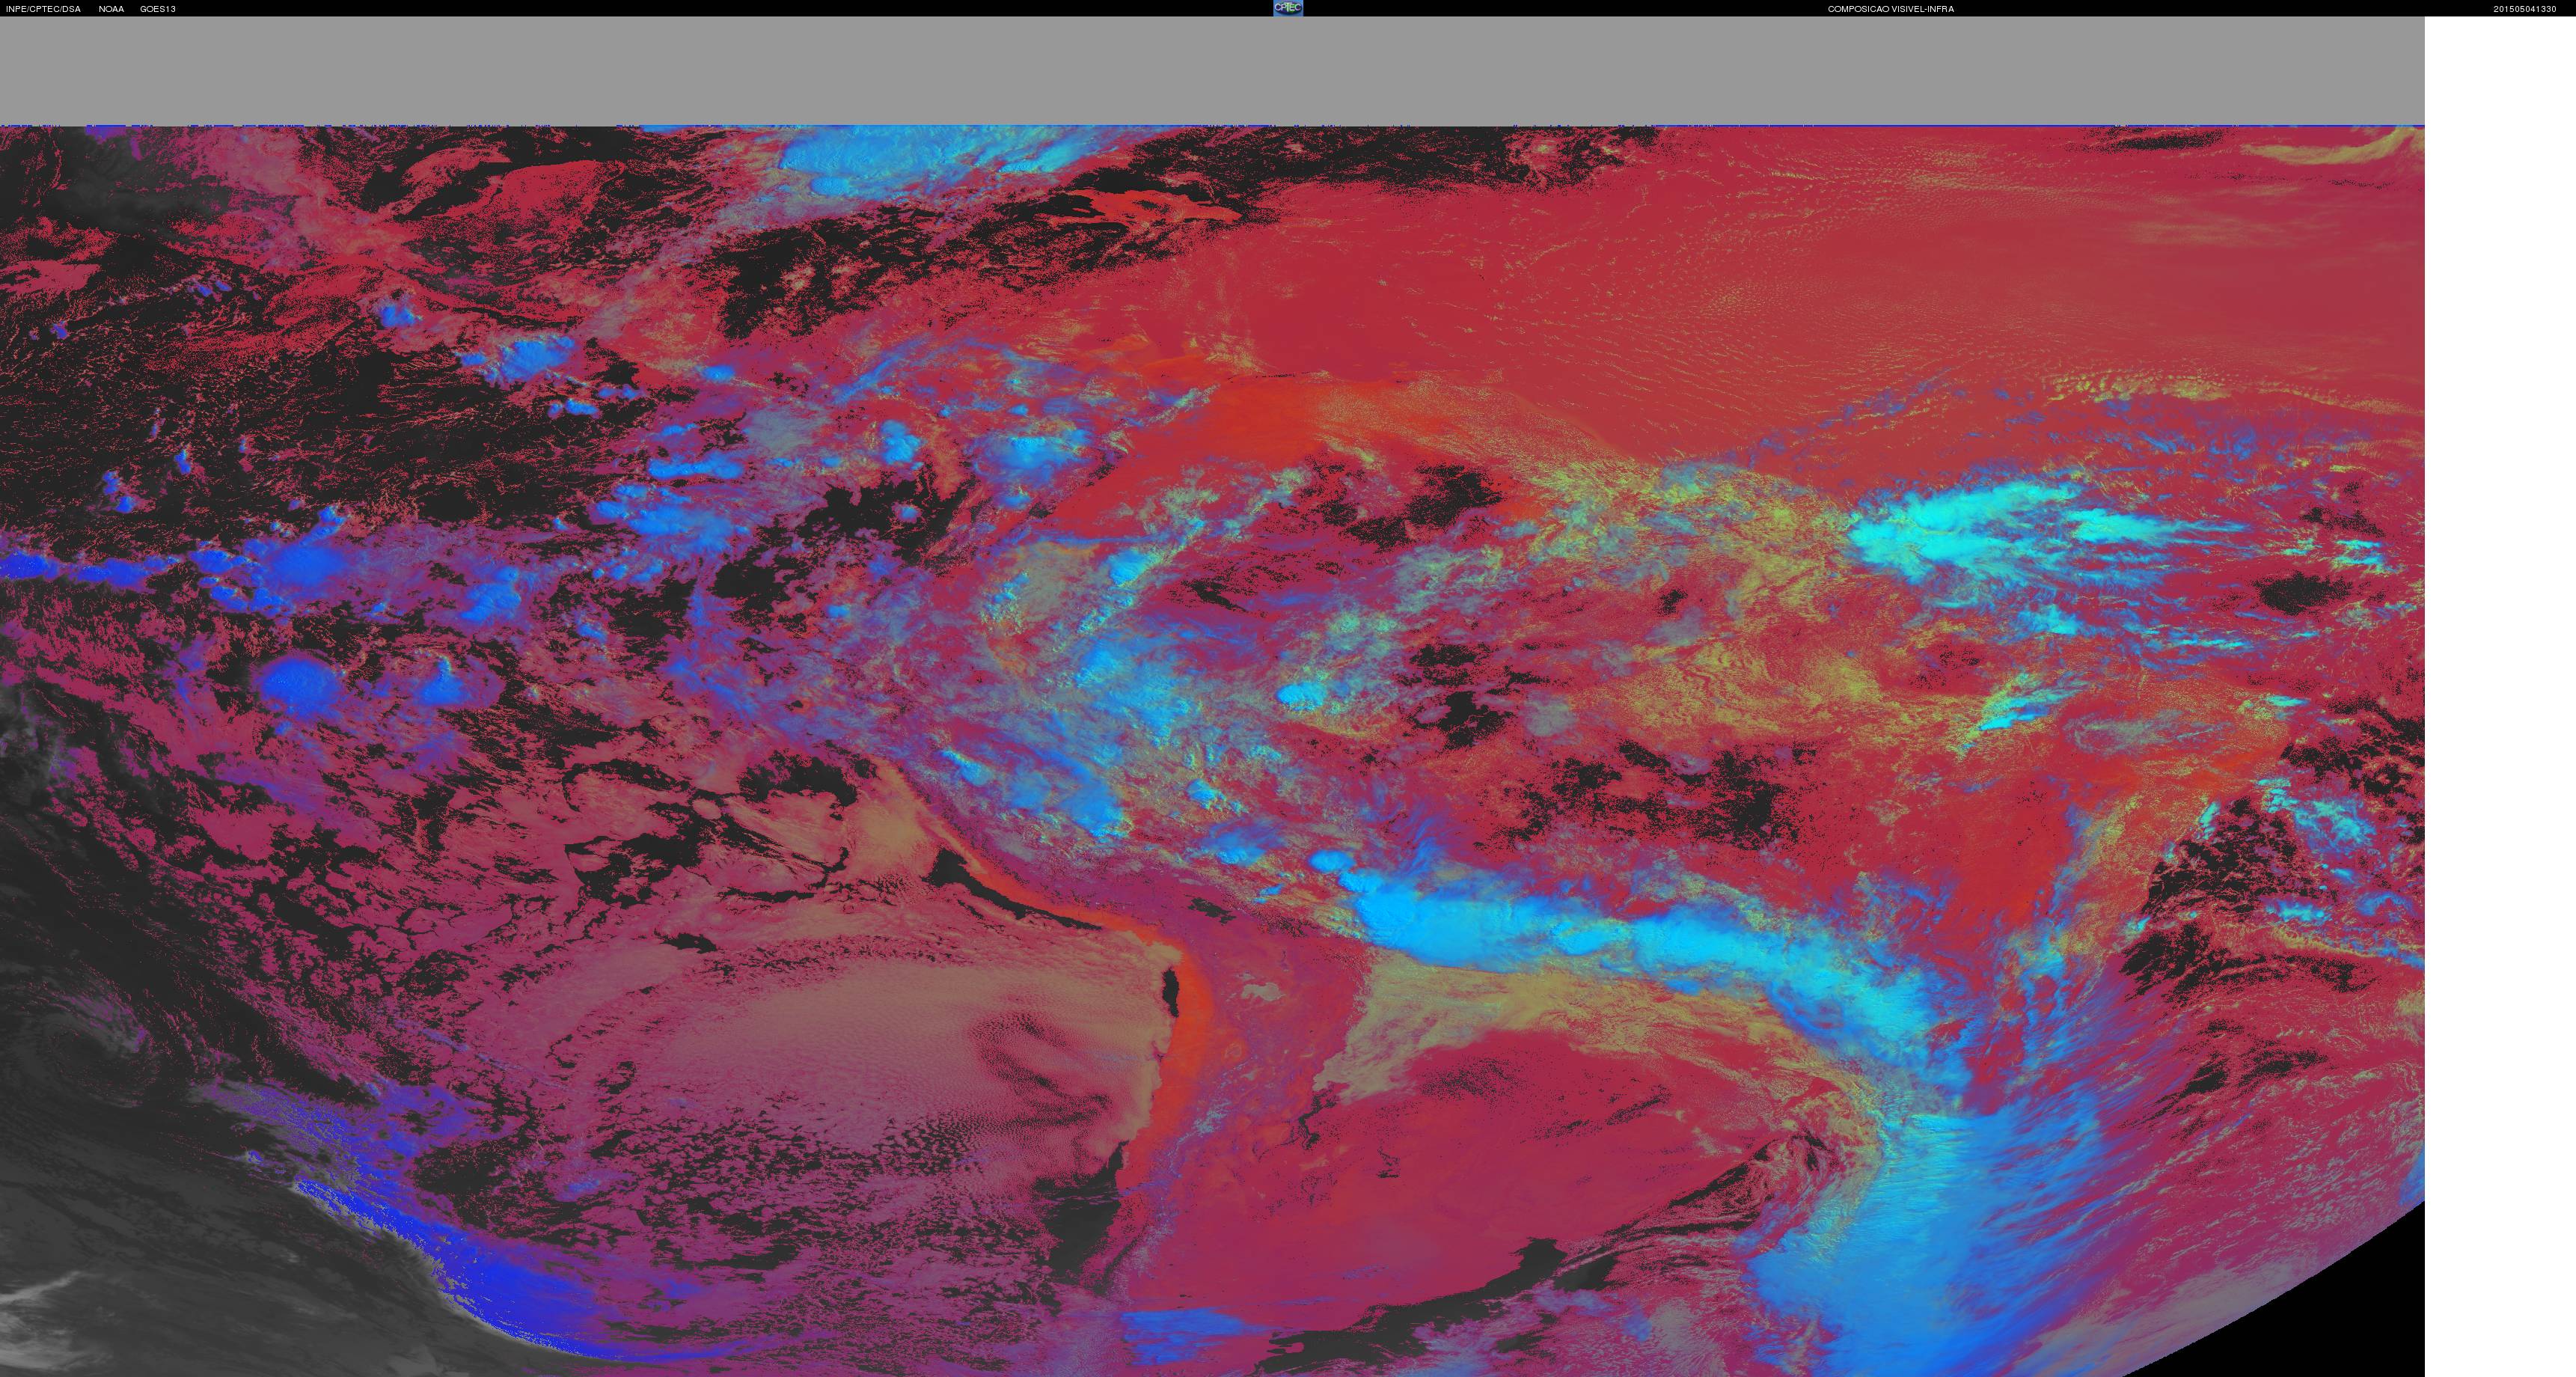Click the INPE/CPTEC/DSA label
2576x1377 pixels.
tap(43, 9)
